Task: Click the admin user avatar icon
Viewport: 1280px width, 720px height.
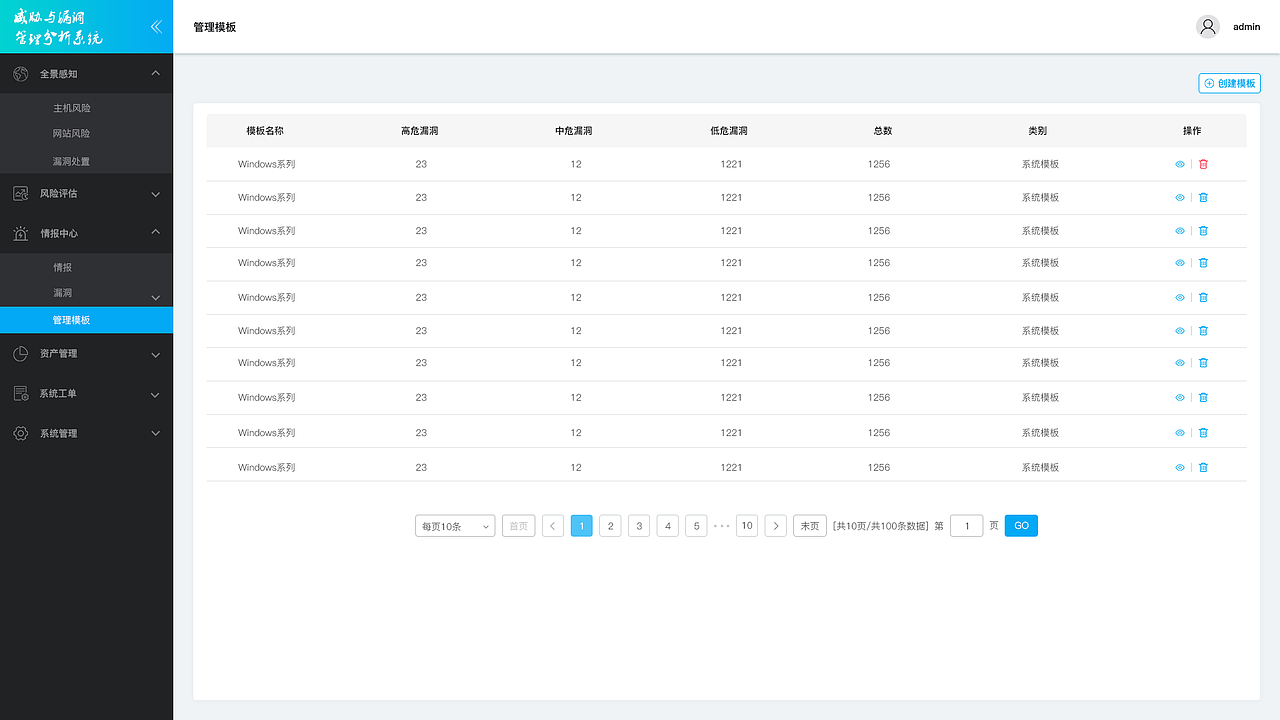Action: point(1207,26)
